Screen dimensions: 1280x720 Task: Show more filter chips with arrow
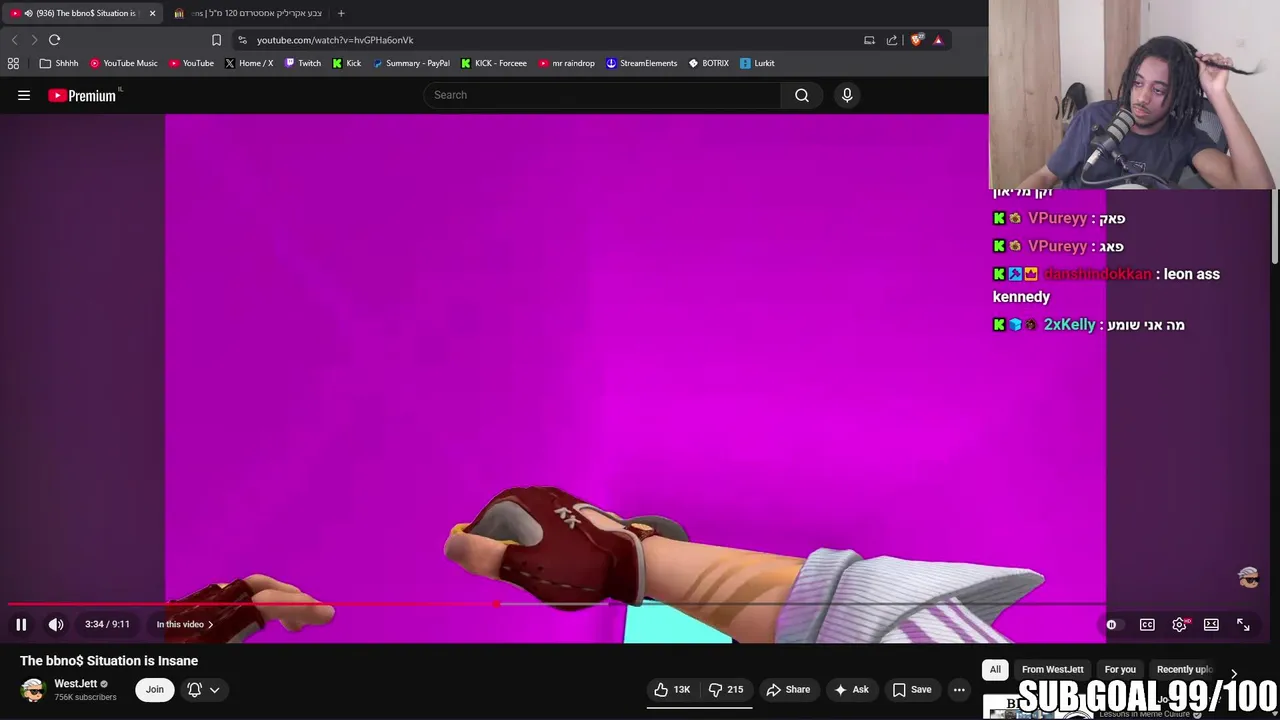point(1234,672)
